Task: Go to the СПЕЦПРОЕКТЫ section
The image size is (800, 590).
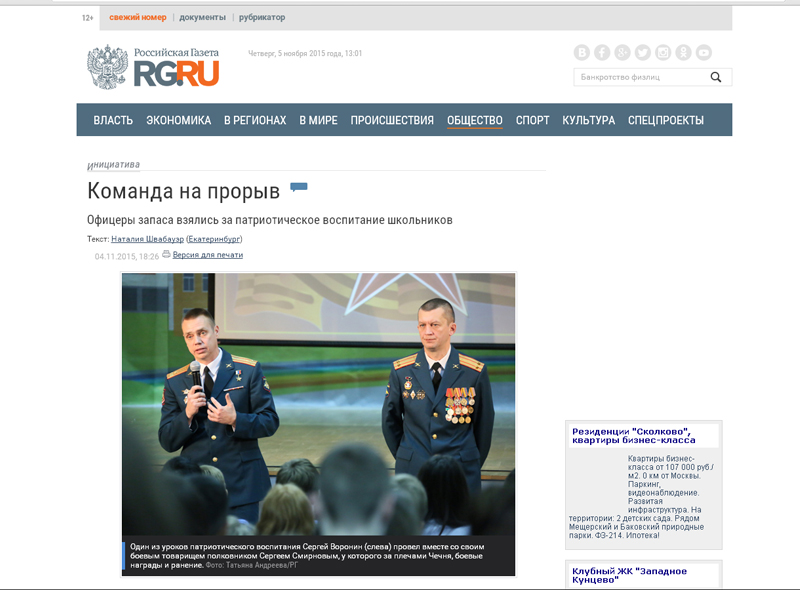Action: (x=666, y=120)
